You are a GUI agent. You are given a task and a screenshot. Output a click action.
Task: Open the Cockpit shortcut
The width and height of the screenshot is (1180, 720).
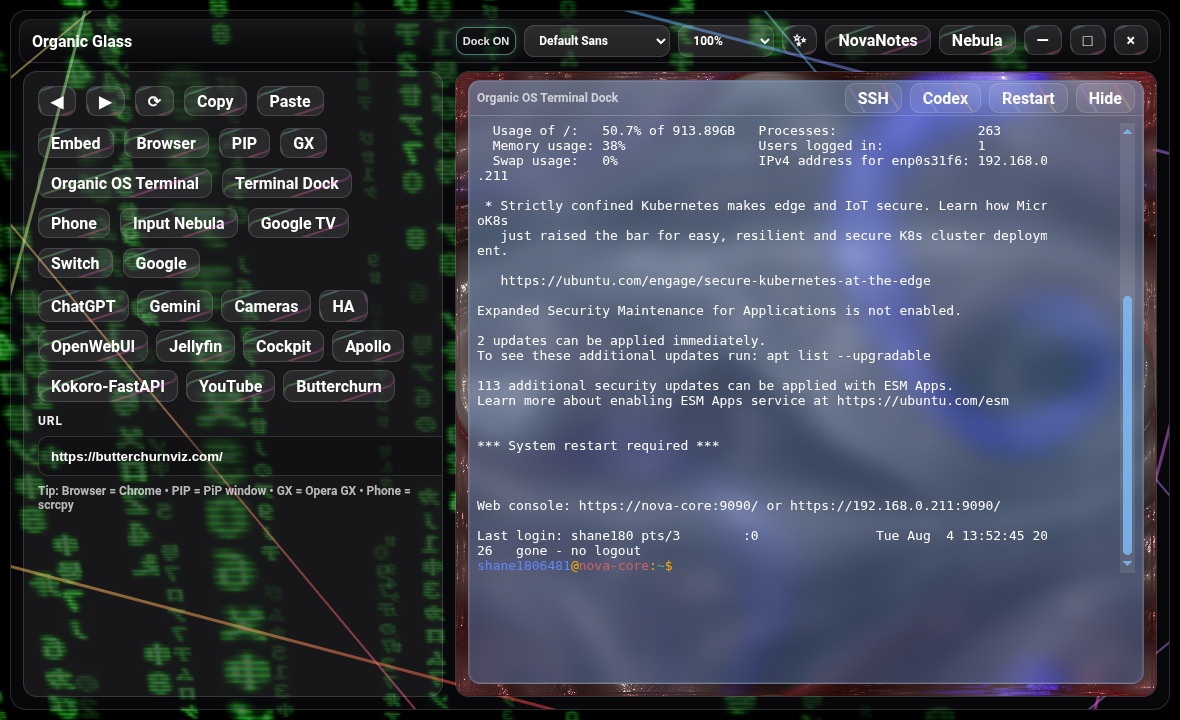(284, 346)
